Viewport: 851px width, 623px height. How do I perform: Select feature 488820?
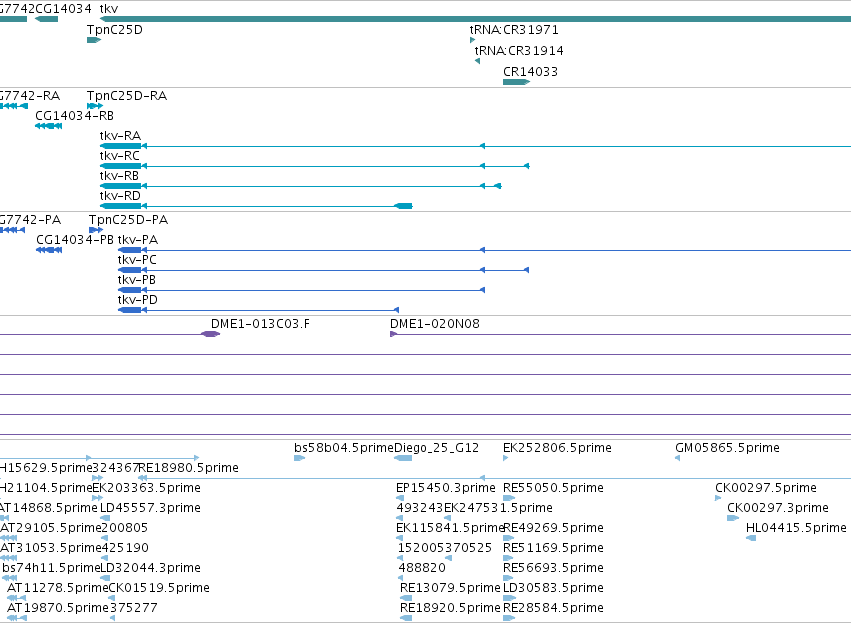(x=422, y=568)
